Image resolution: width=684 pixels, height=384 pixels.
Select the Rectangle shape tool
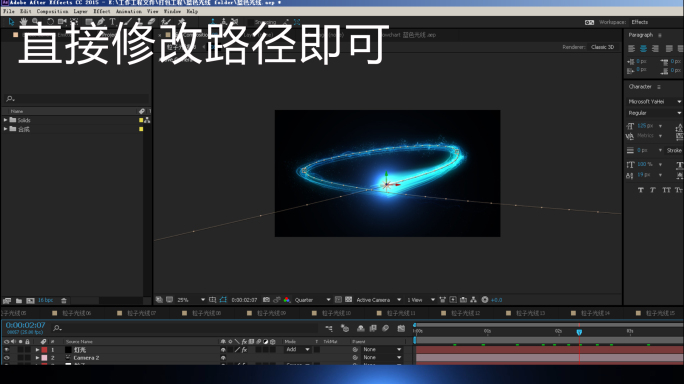pos(89,21)
